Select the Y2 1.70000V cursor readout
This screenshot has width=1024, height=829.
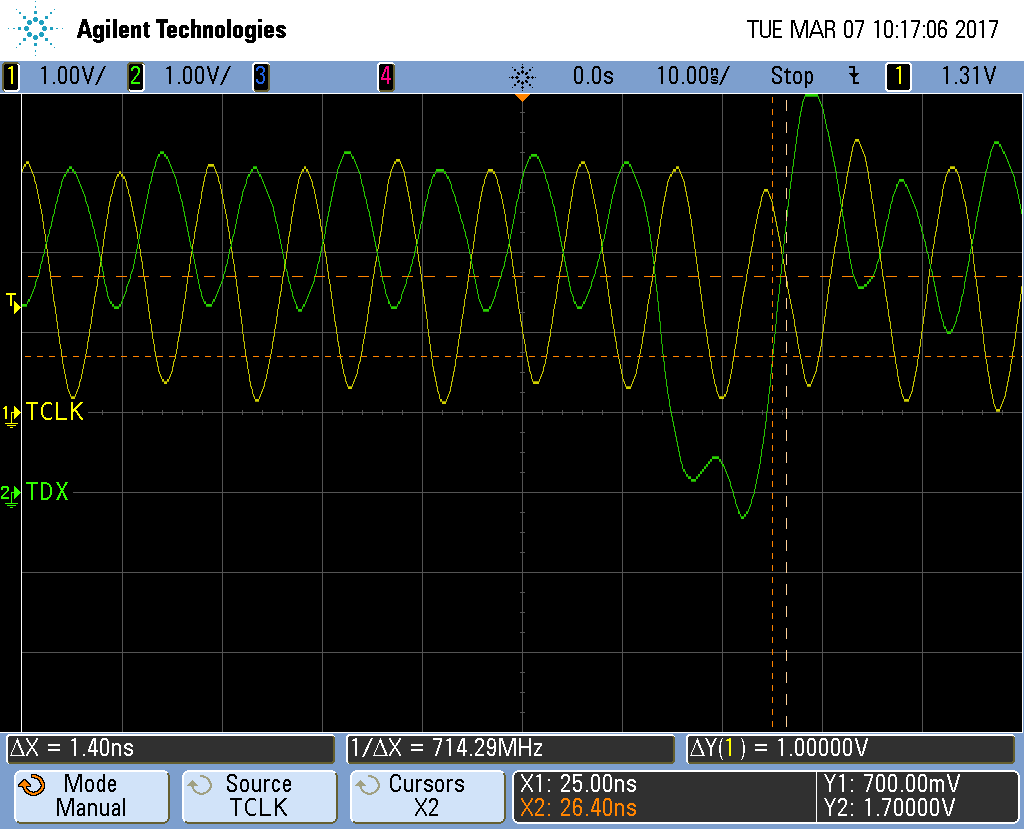pyautogui.click(x=888, y=807)
